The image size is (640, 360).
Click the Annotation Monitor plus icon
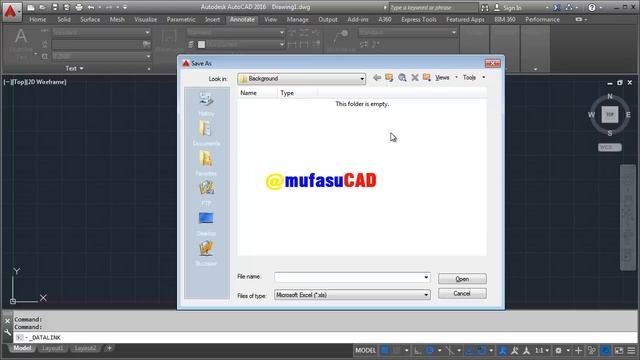578,350
